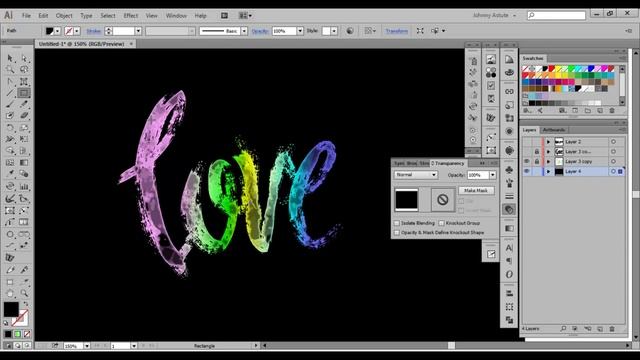Open control bar fill color dropdown
Image resolution: width=640 pixels, height=360 pixels.
57,31
